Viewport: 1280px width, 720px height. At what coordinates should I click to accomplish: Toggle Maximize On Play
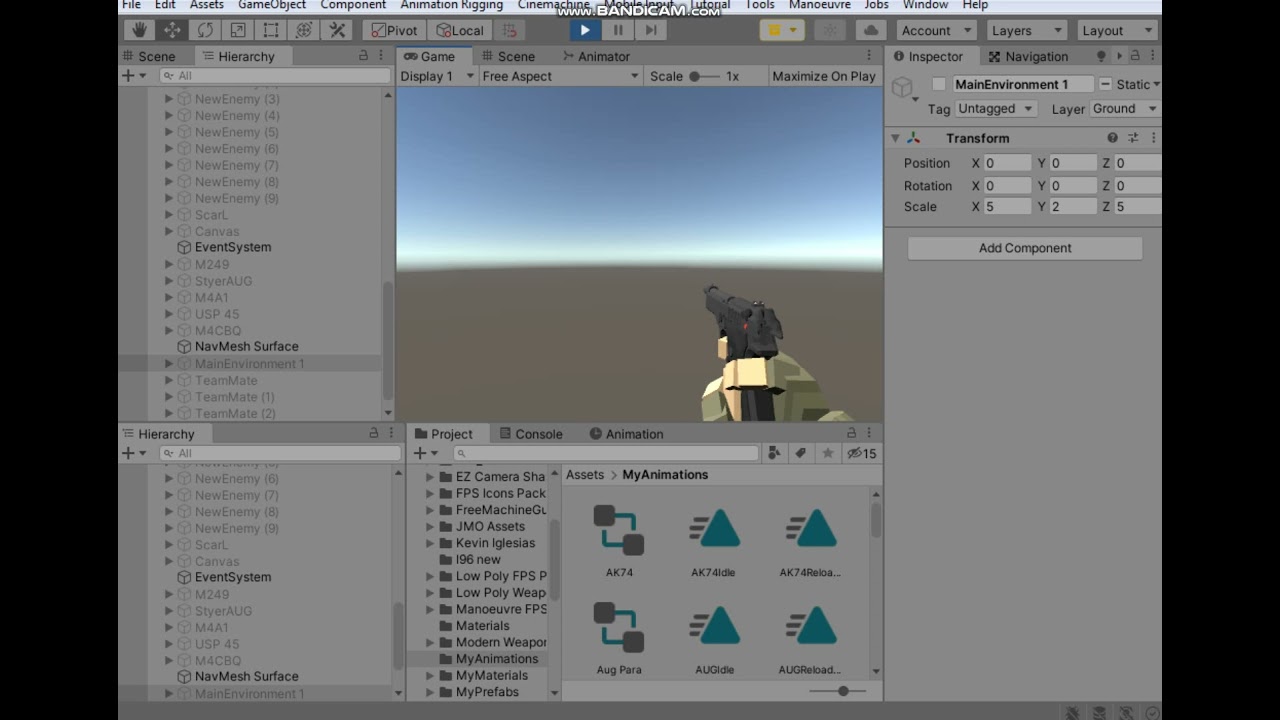(x=824, y=76)
